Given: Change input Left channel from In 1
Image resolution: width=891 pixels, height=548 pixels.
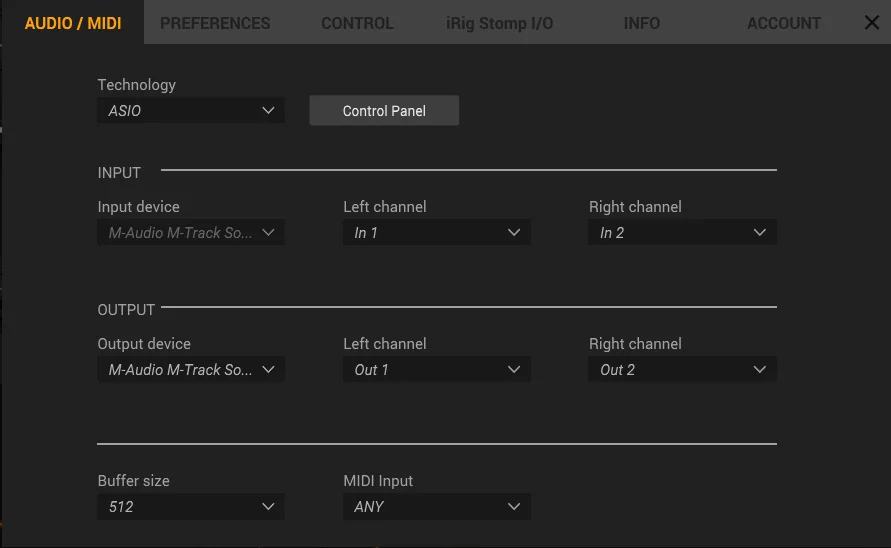Looking at the screenshot, I should (436, 233).
